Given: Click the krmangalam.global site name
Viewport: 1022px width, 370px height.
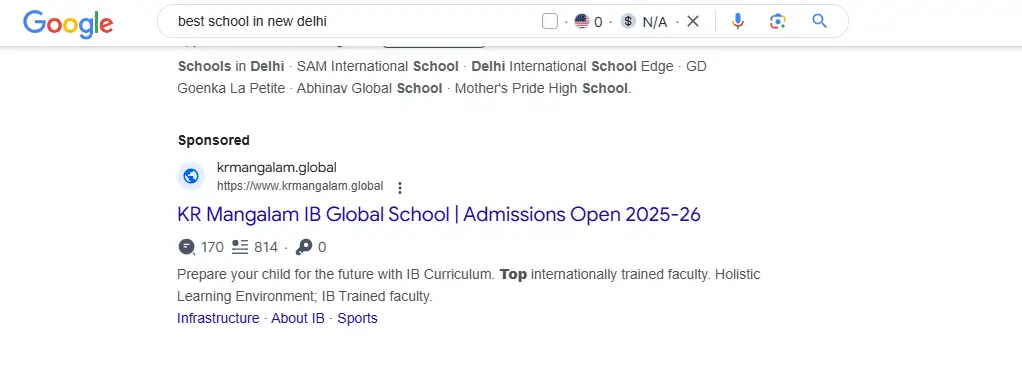Looking at the screenshot, I should pos(276,168).
